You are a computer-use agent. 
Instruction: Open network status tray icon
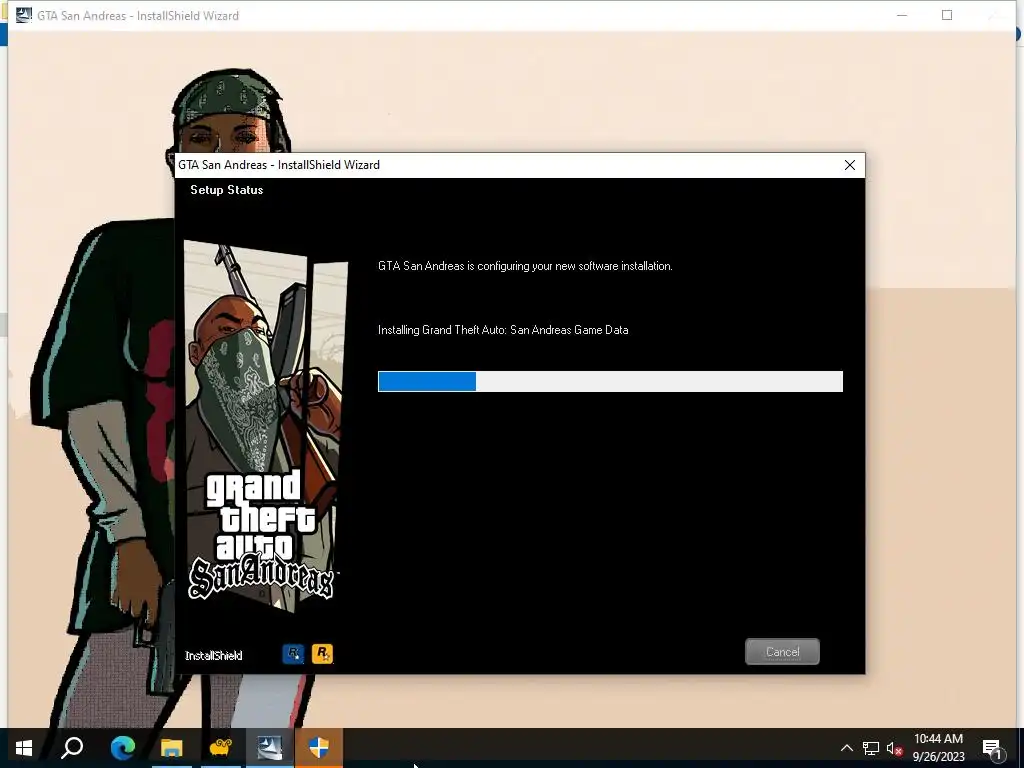pos(871,748)
